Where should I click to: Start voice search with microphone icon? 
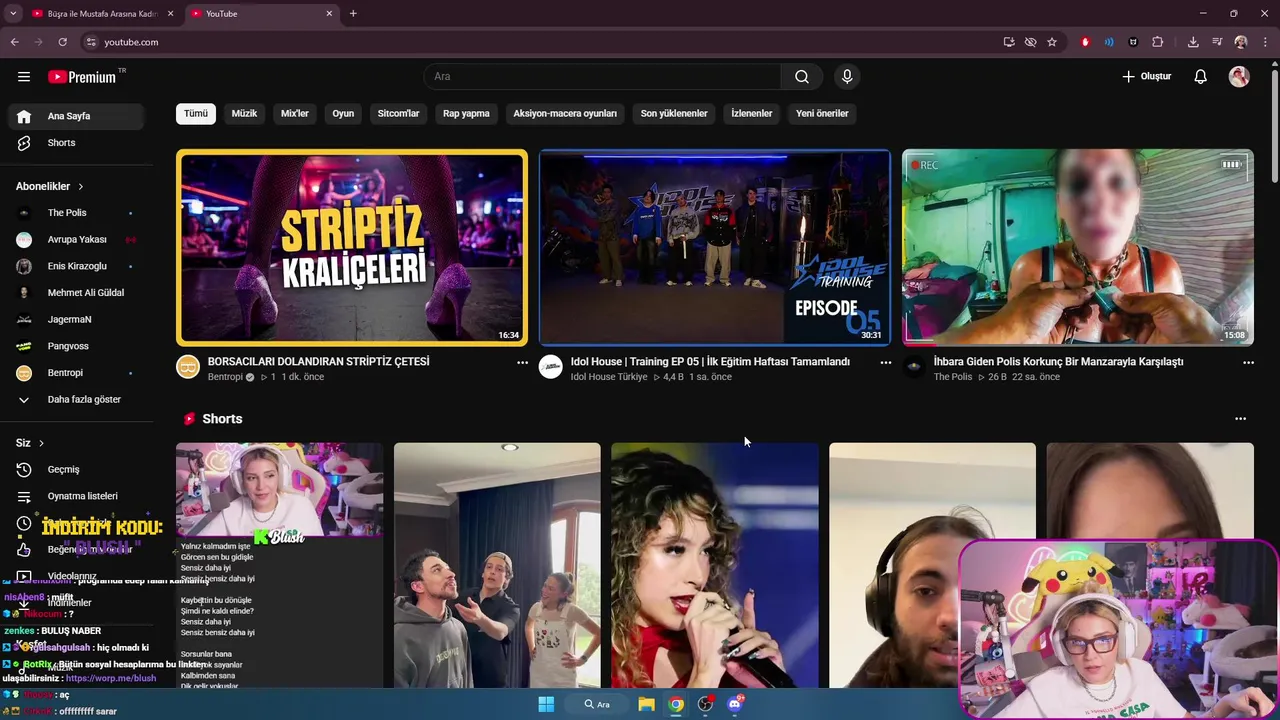click(x=847, y=77)
